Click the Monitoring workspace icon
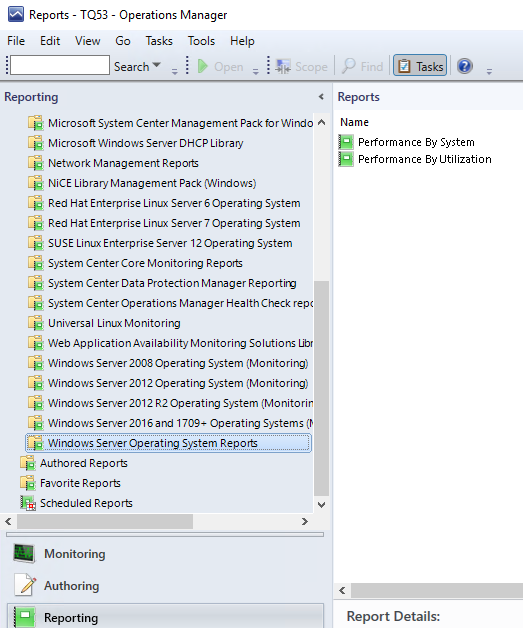 pos(24,554)
